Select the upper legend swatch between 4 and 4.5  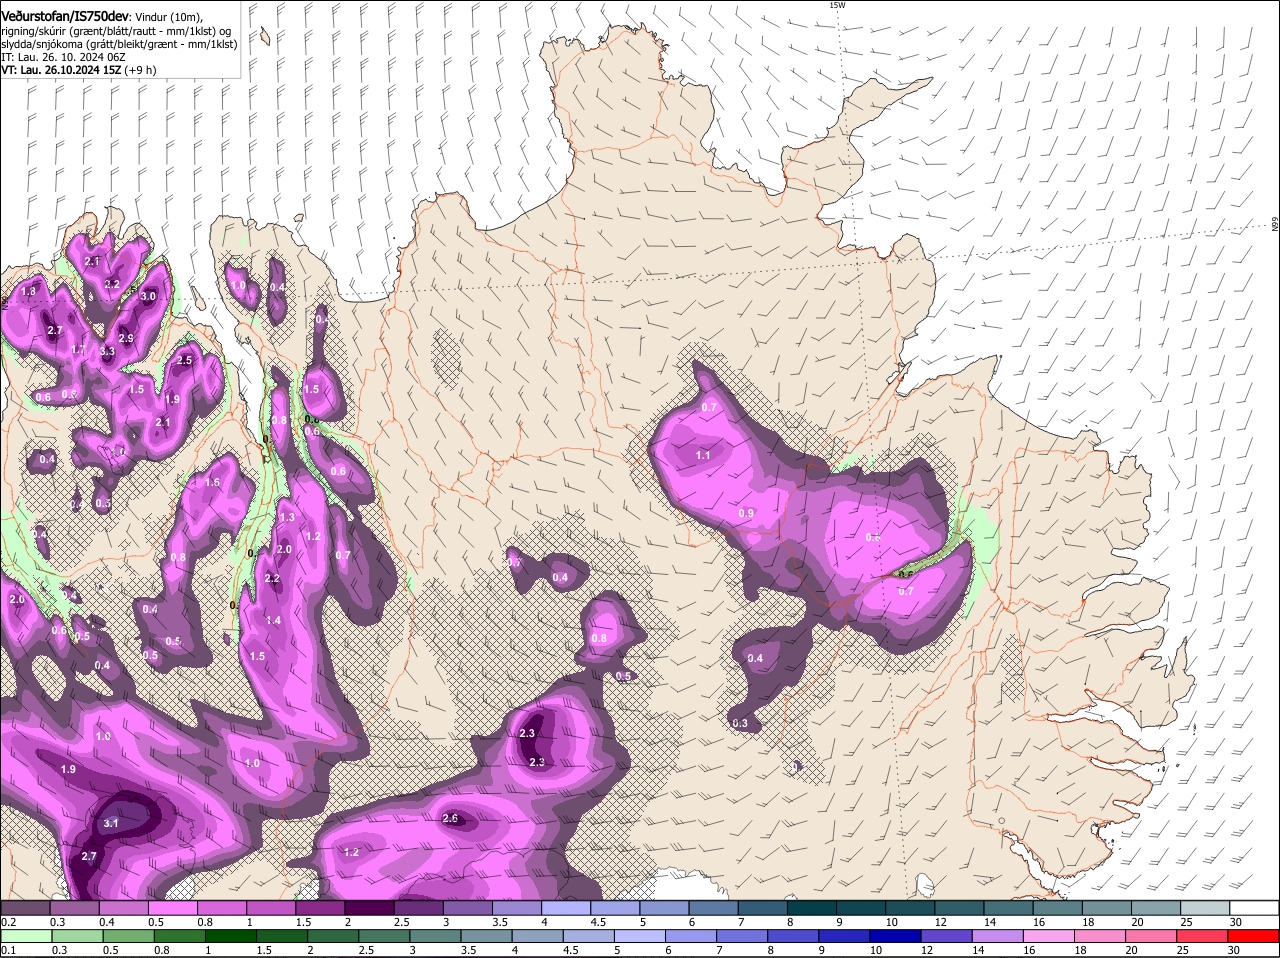(x=566, y=908)
